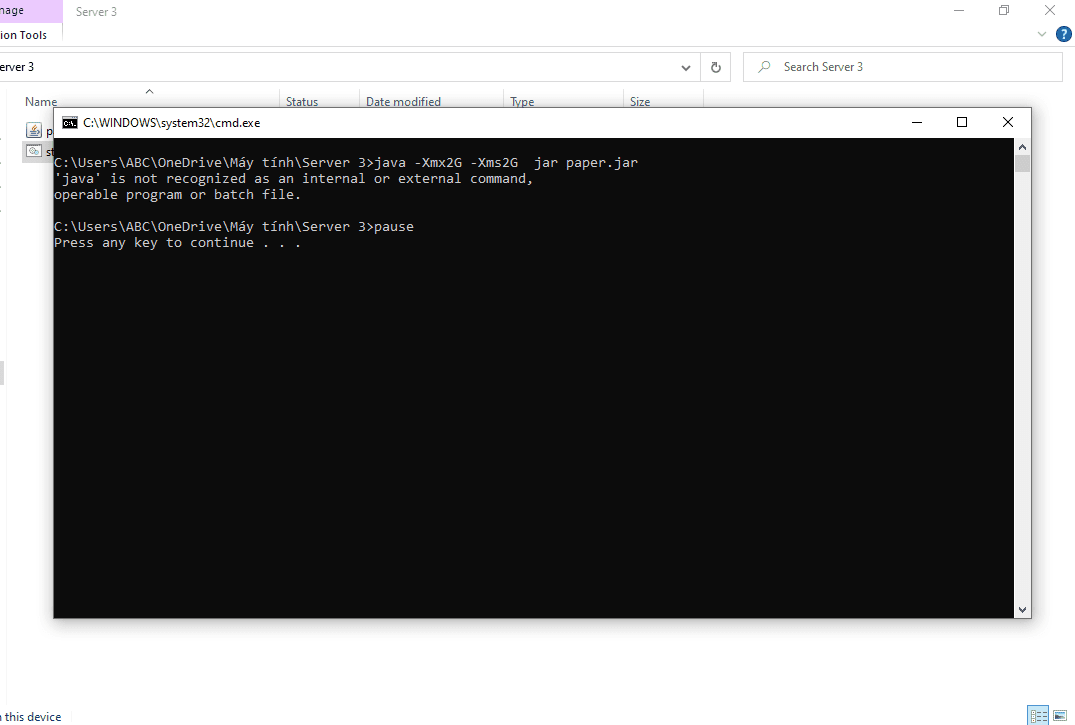
Task: Select the batch file icon in file list
Action: 34,151
